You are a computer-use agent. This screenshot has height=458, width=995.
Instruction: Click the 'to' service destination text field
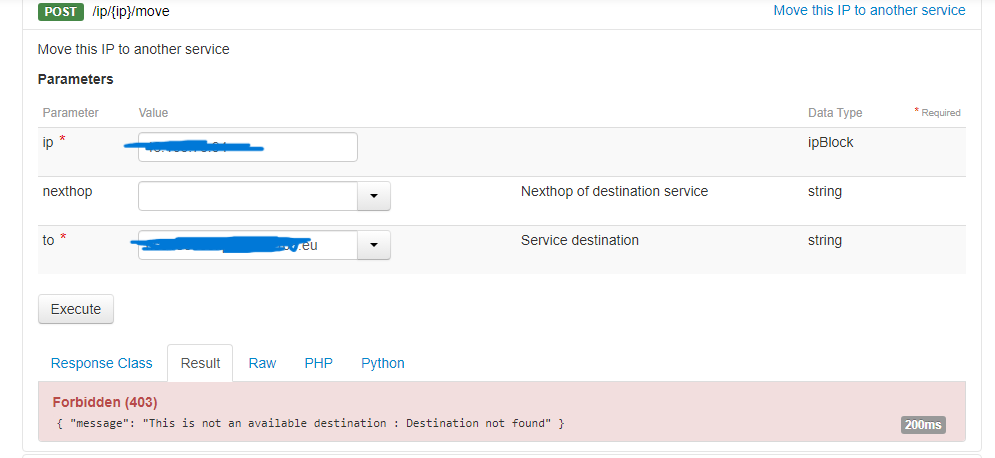point(247,245)
